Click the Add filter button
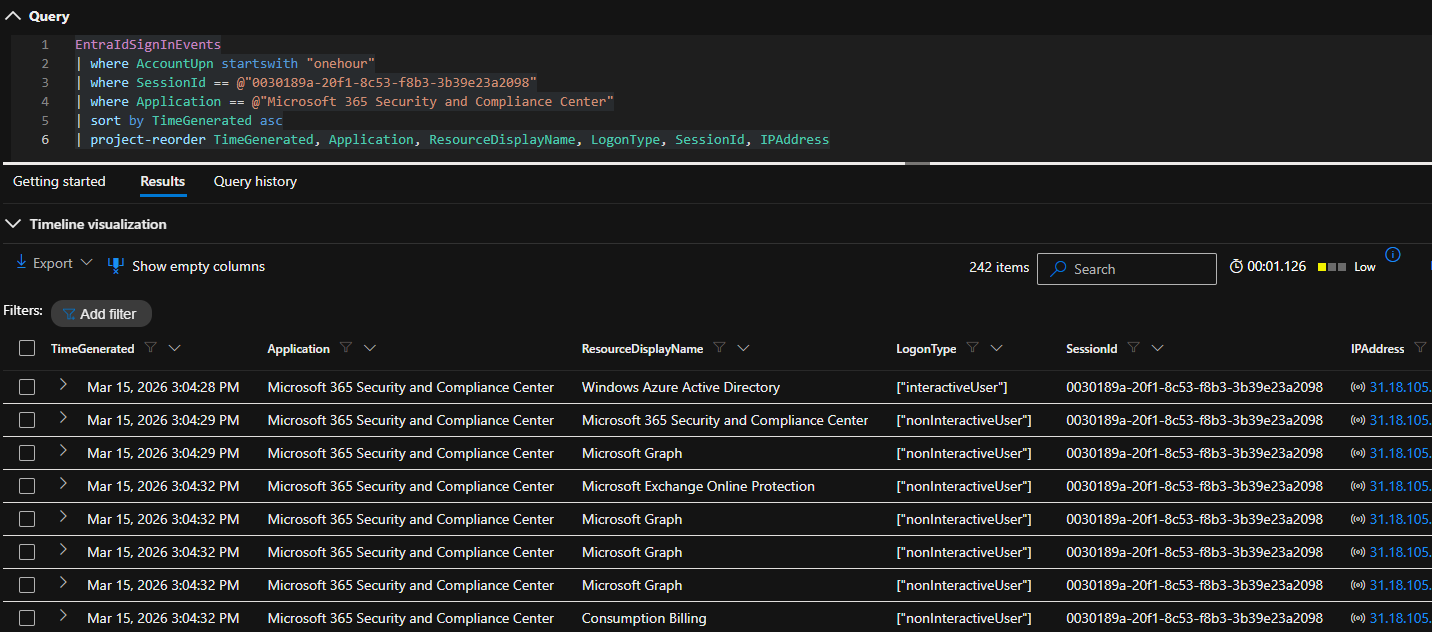 click(101, 313)
